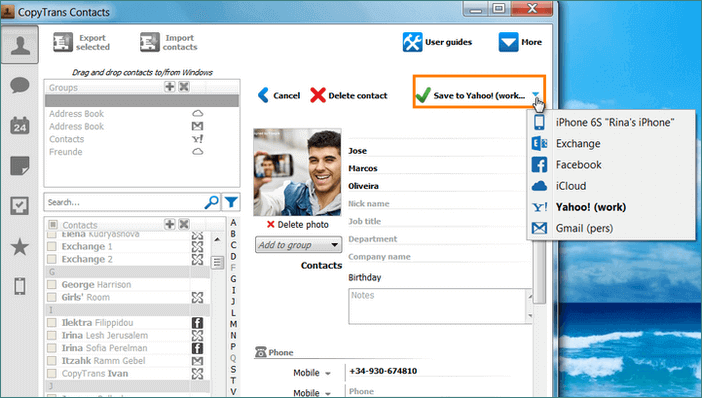Check the George Harrison checkbox
Viewport: 702px width, 398px height.
click(x=52, y=284)
